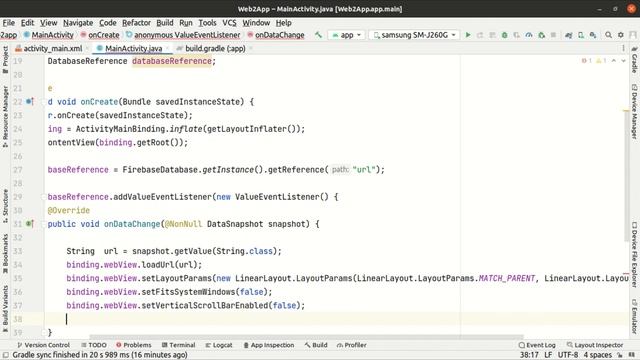This screenshot has width=640, height=360.
Task: Collapse ValueEventListener fold at line 29
Action: (x=43, y=197)
